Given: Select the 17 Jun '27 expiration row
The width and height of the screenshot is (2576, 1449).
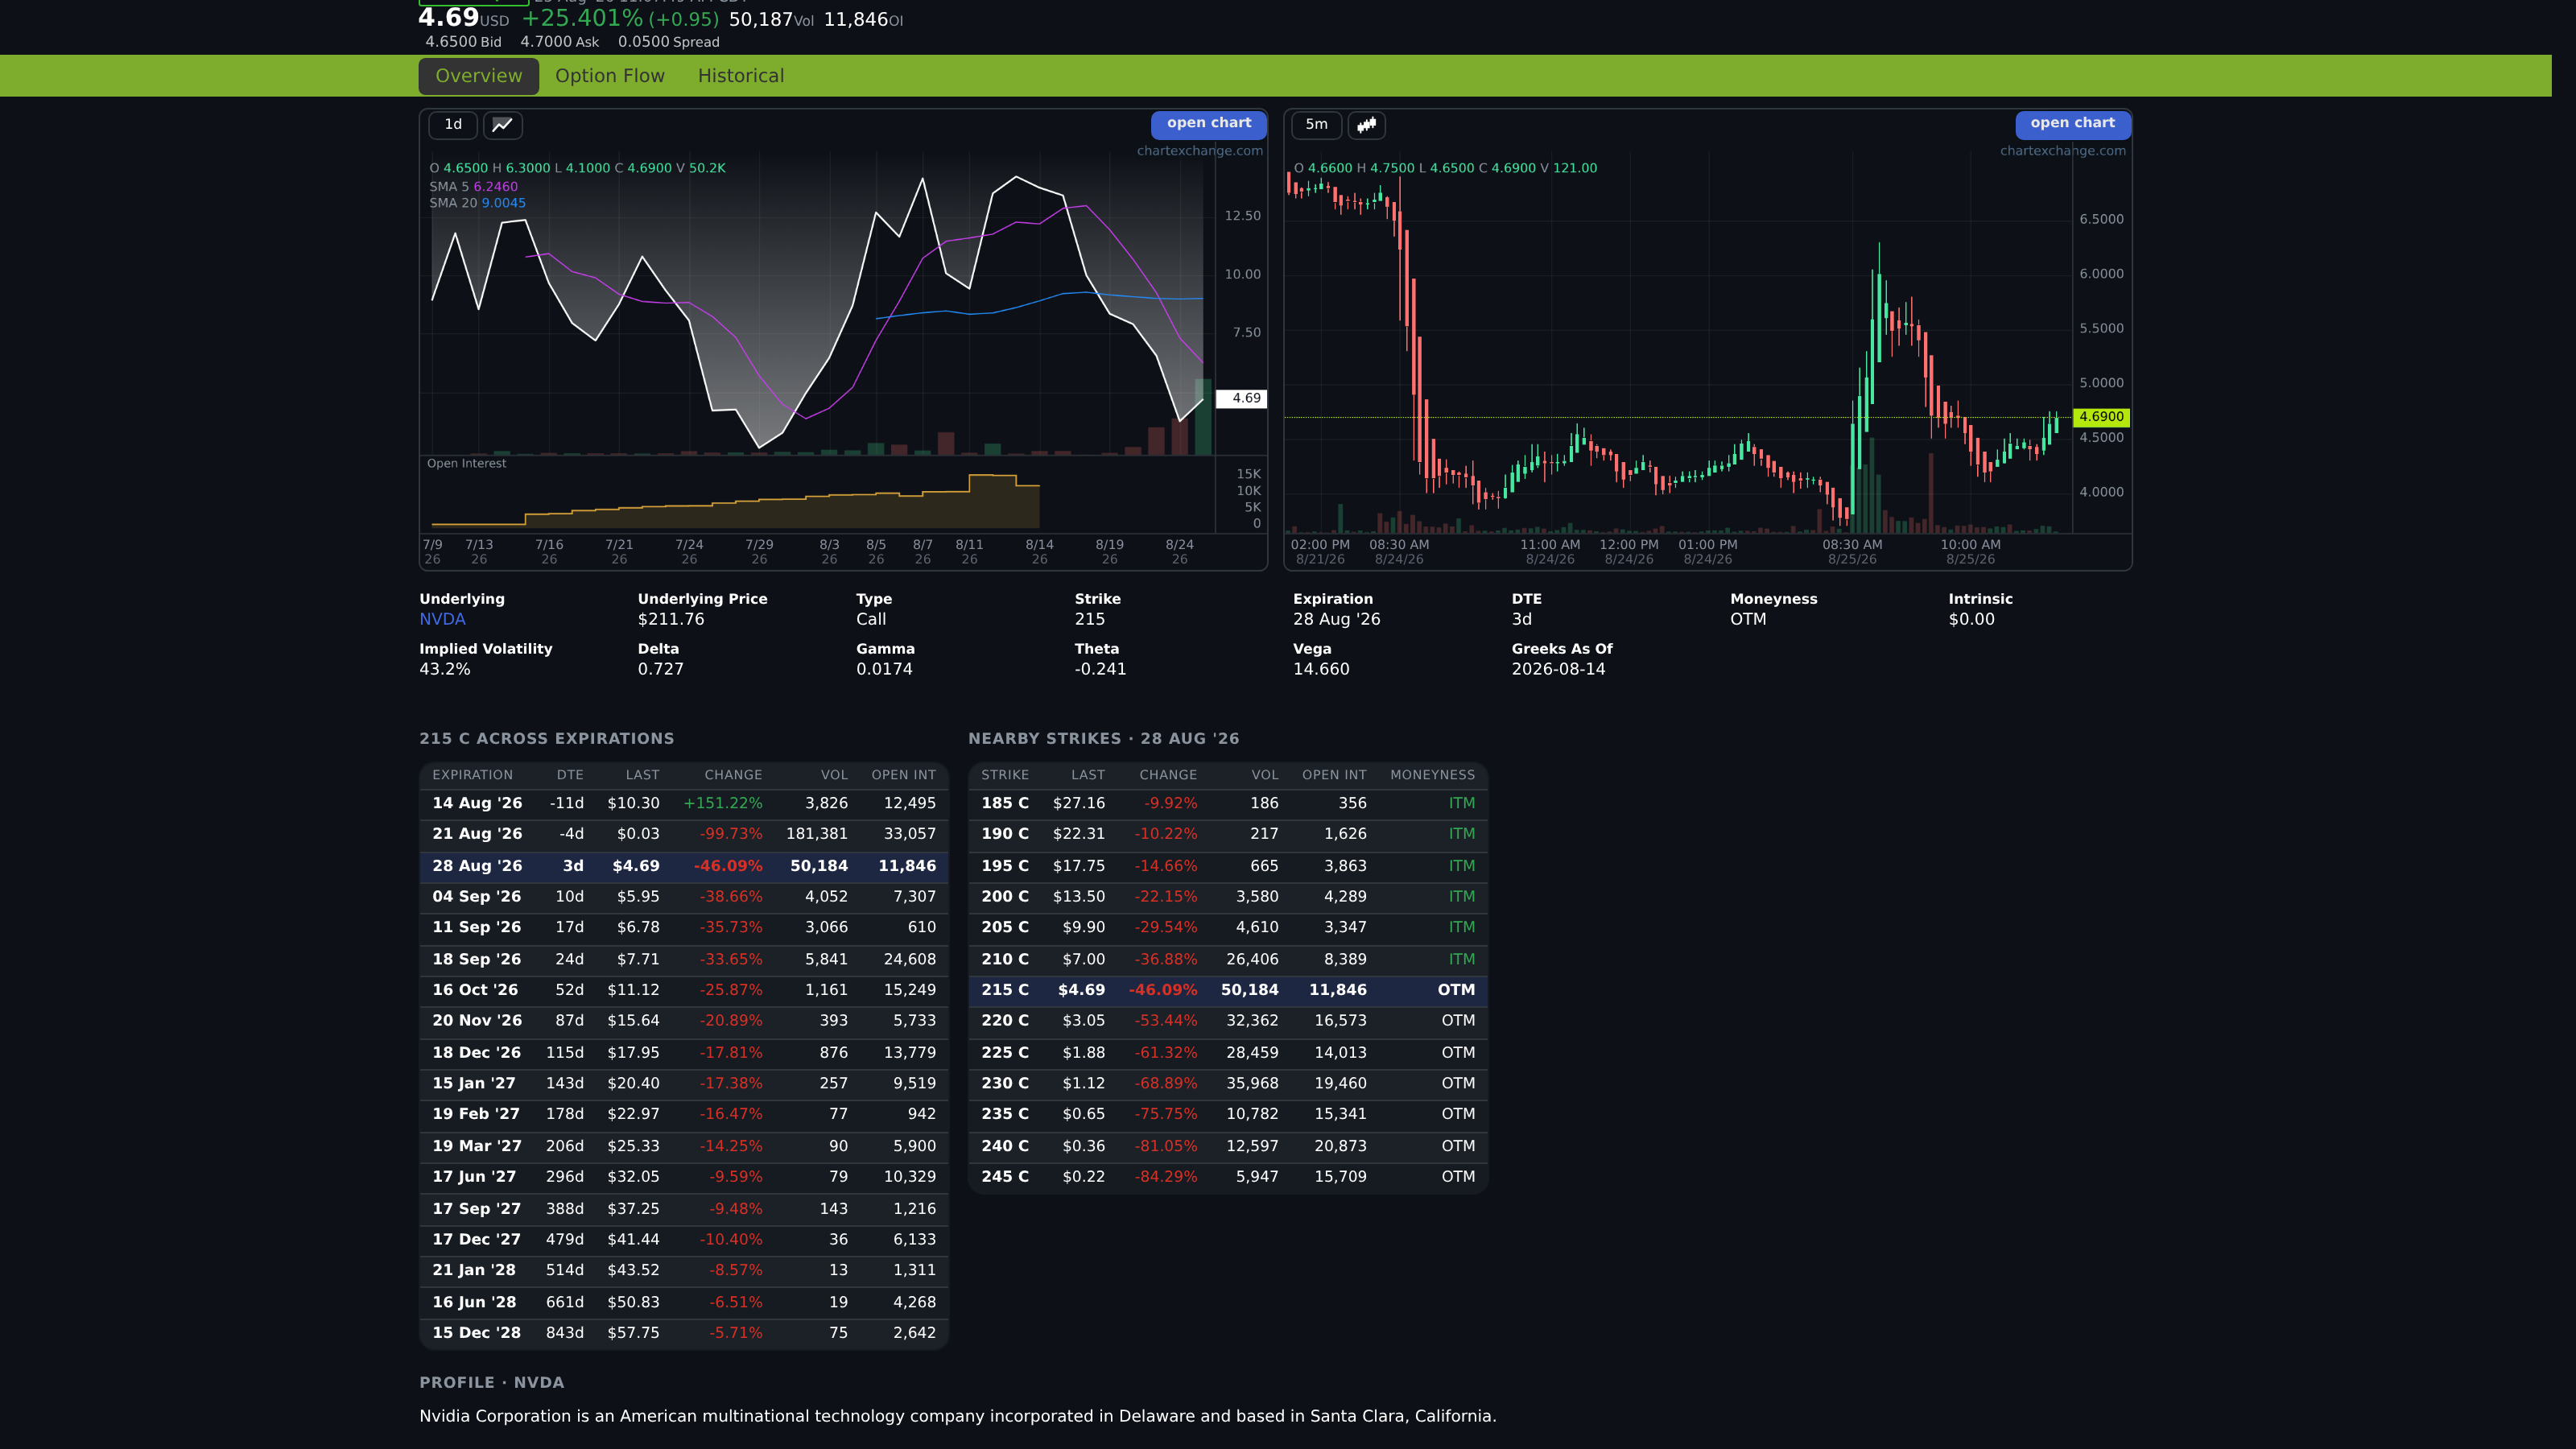Looking at the screenshot, I should pyautogui.click(x=684, y=1177).
